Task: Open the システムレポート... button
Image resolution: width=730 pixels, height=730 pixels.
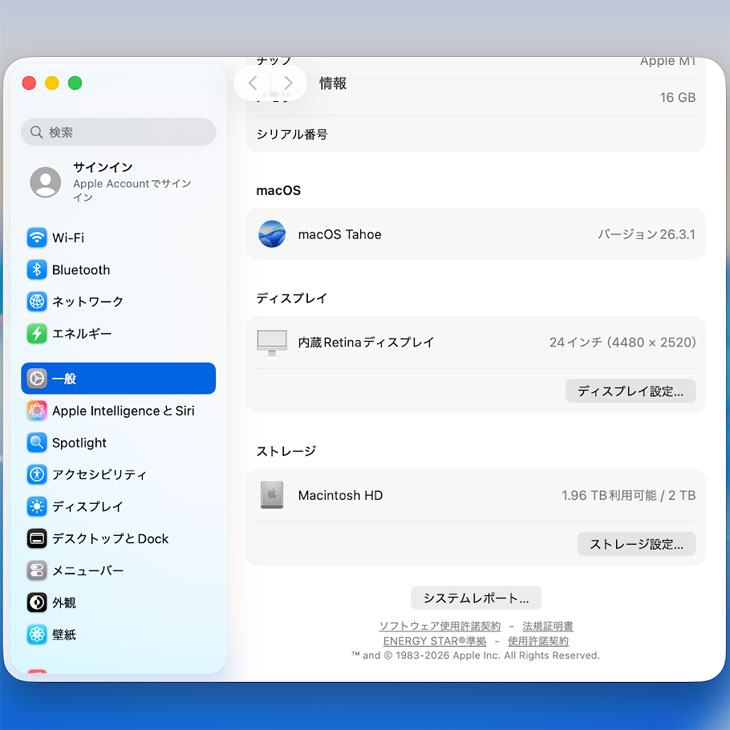Action: coord(476,598)
